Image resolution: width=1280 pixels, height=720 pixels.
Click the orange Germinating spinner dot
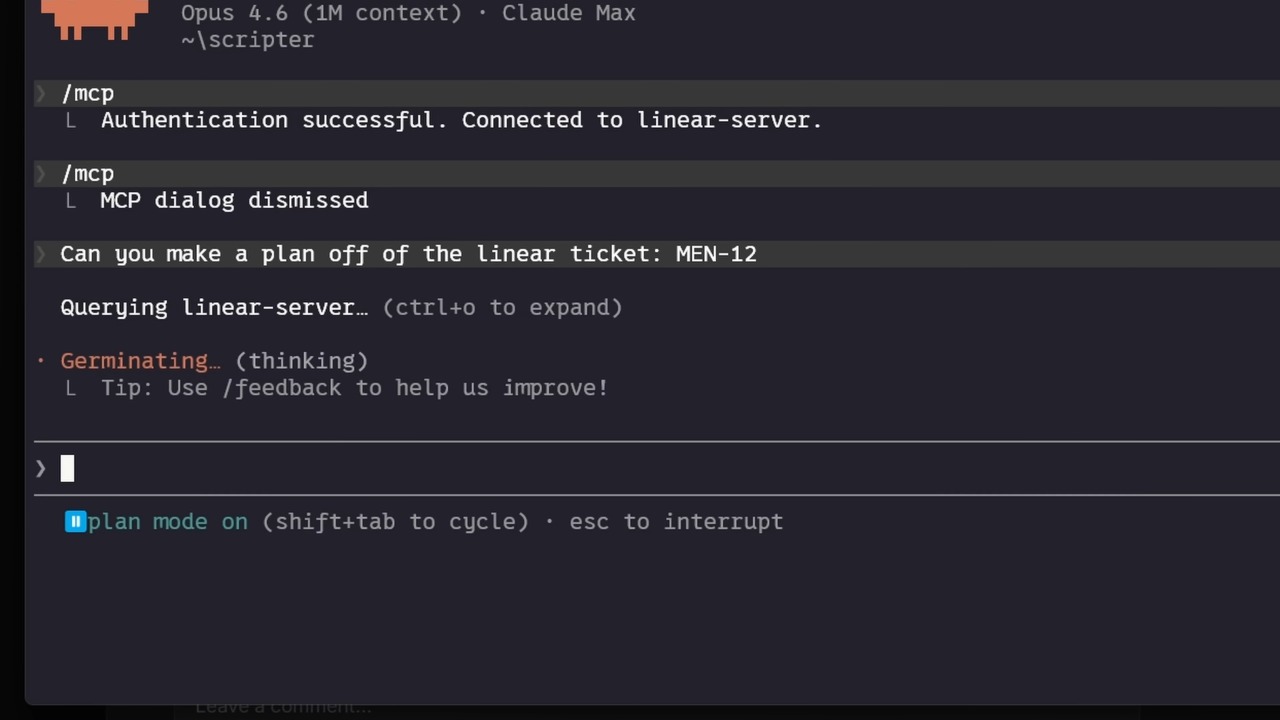(x=41, y=361)
